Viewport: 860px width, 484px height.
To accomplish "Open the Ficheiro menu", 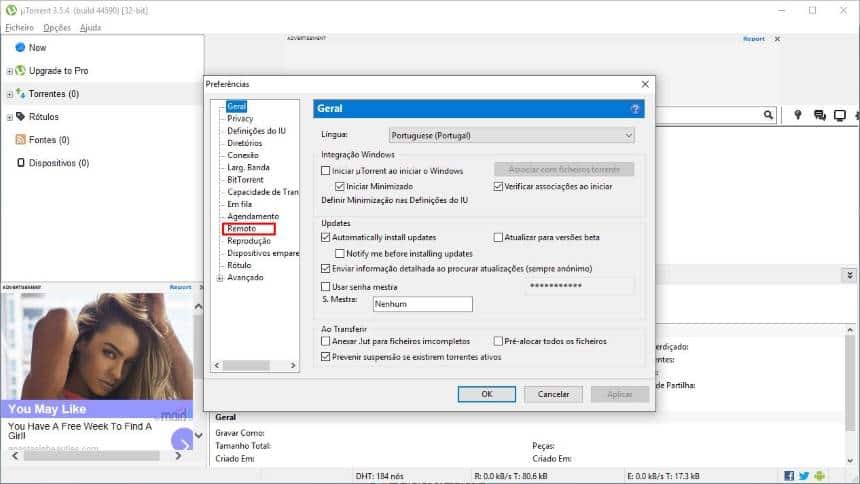I will (19, 27).
